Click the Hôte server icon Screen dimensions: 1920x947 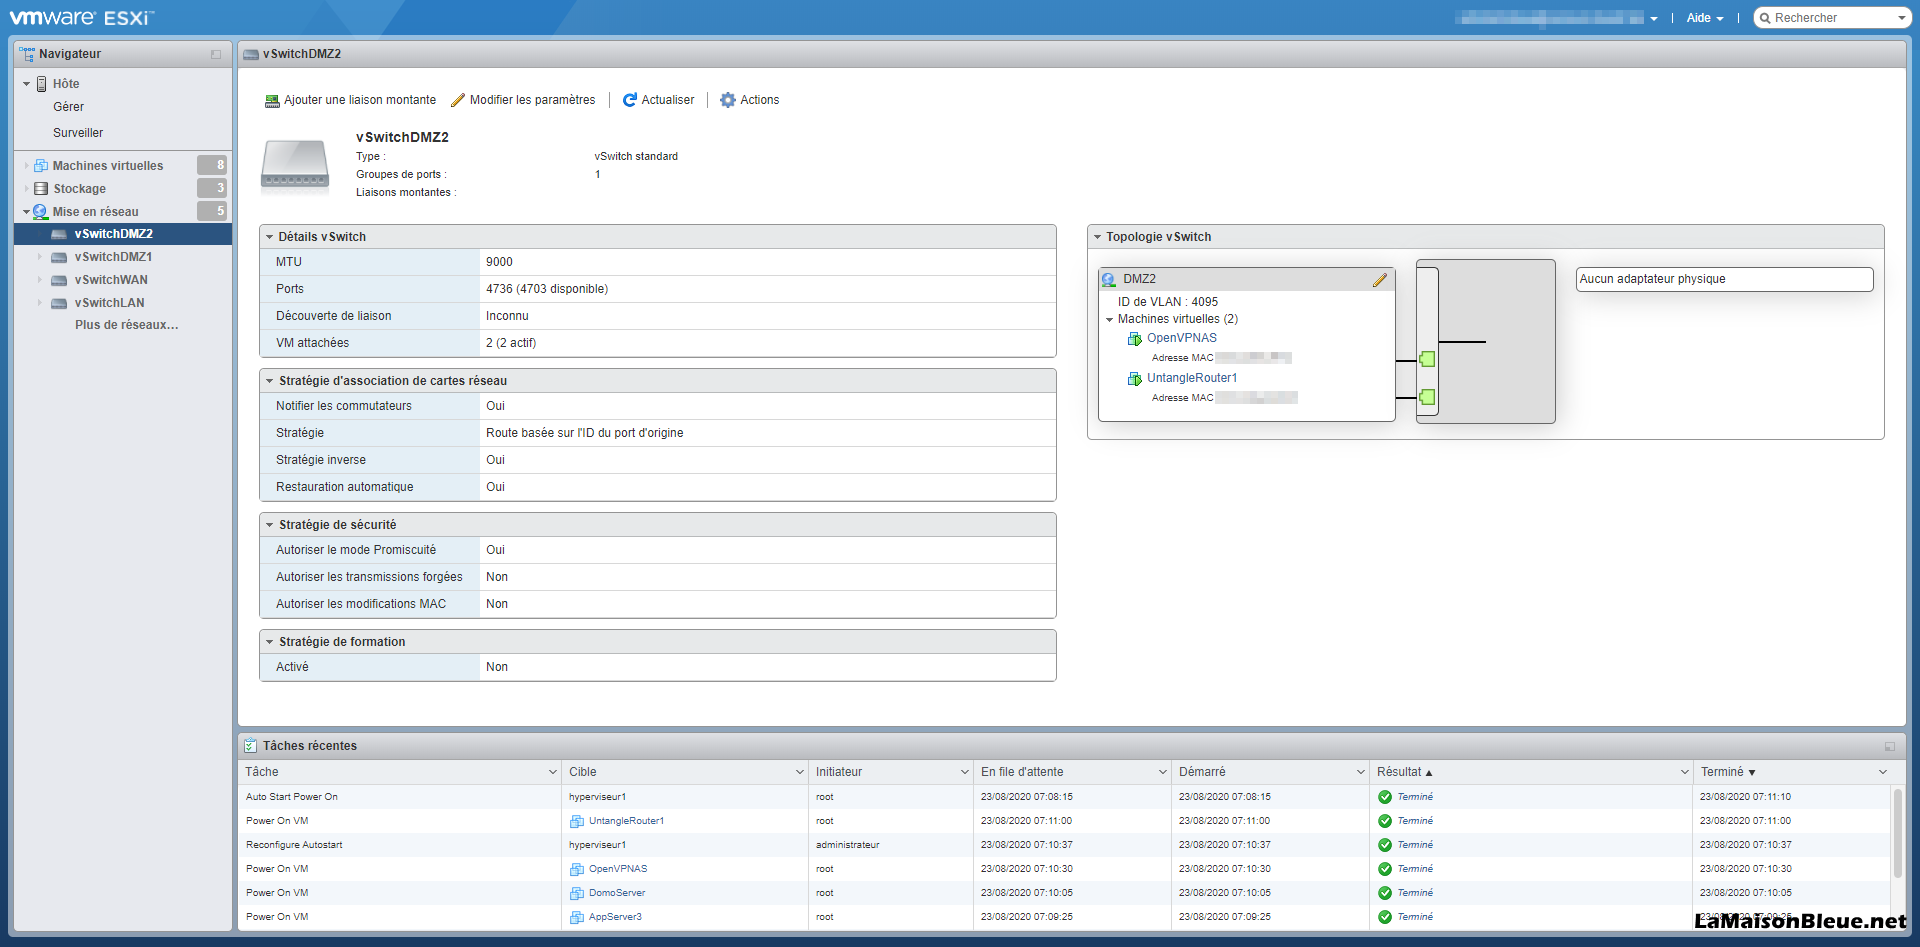pyautogui.click(x=41, y=84)
